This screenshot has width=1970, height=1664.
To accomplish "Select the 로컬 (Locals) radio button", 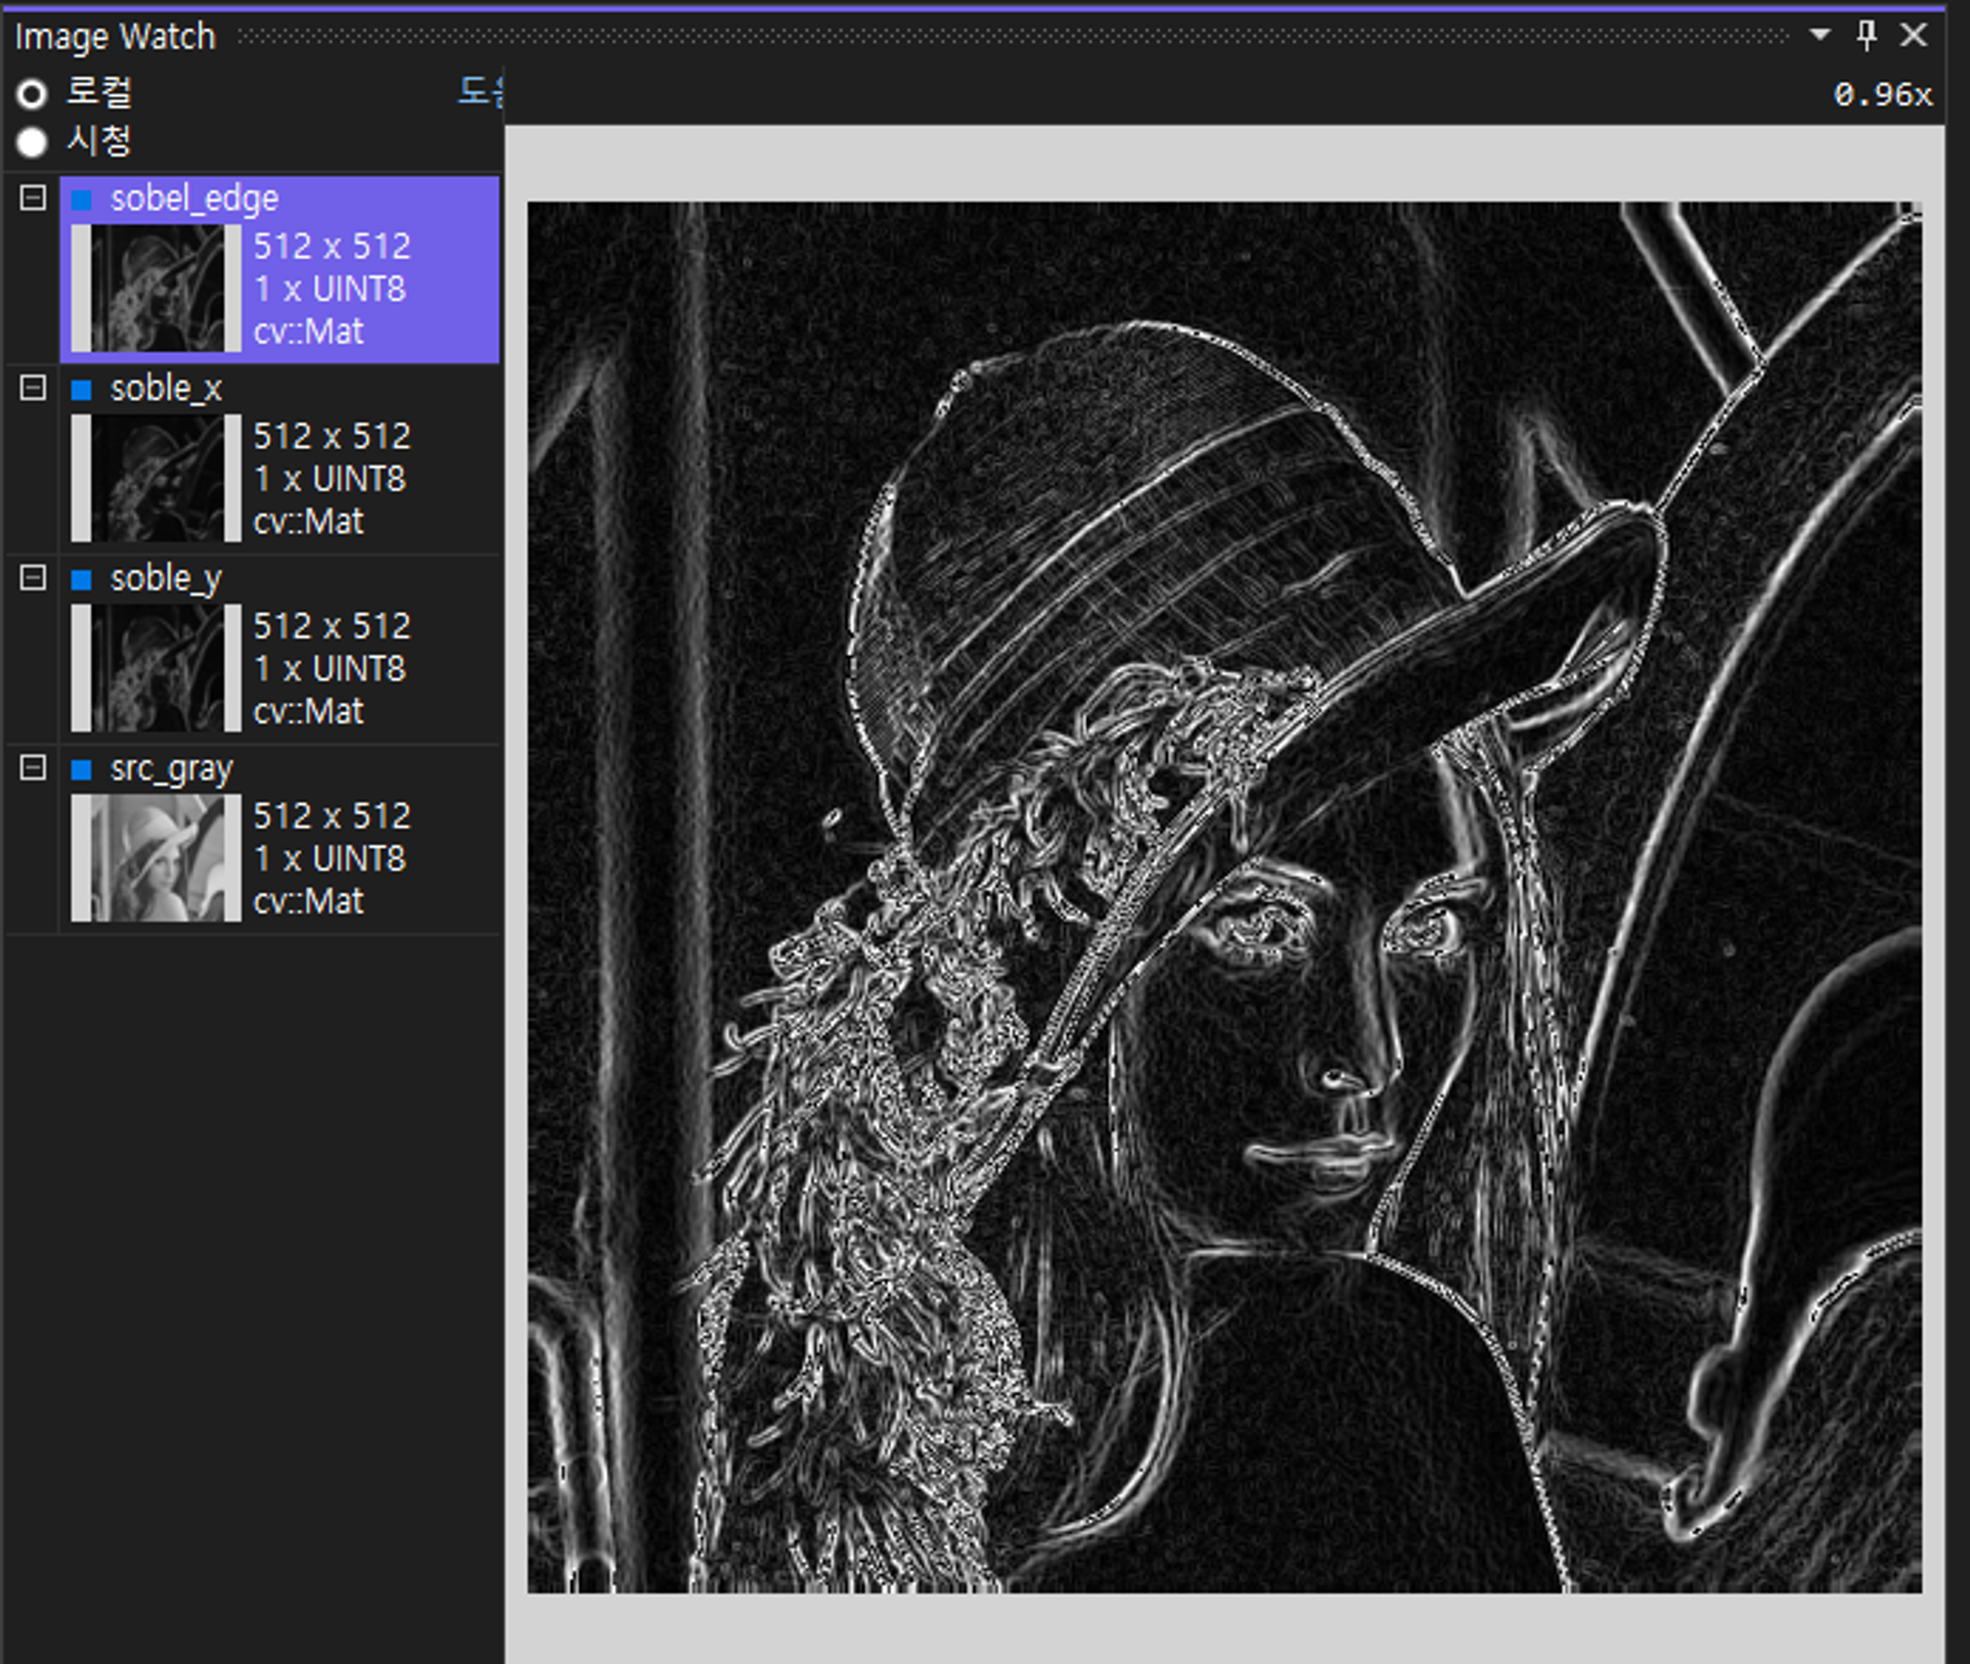I will [32, 94].
